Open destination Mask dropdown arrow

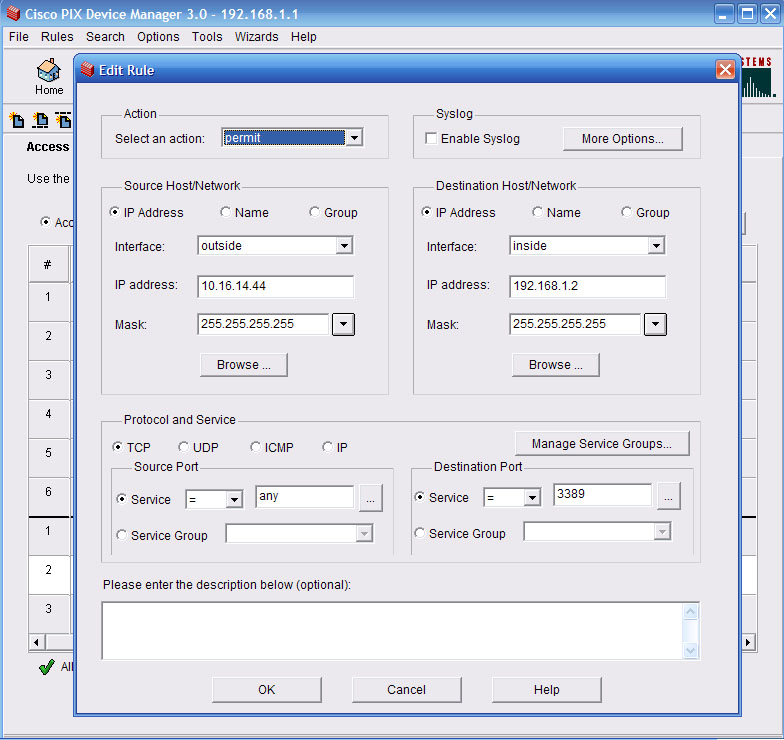tap(656, 324)
